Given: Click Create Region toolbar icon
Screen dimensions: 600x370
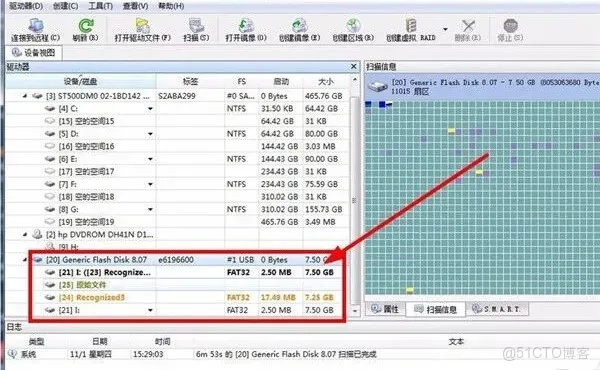Looking at the screenshot, I should pyautogui.click(x=353, y=25).
